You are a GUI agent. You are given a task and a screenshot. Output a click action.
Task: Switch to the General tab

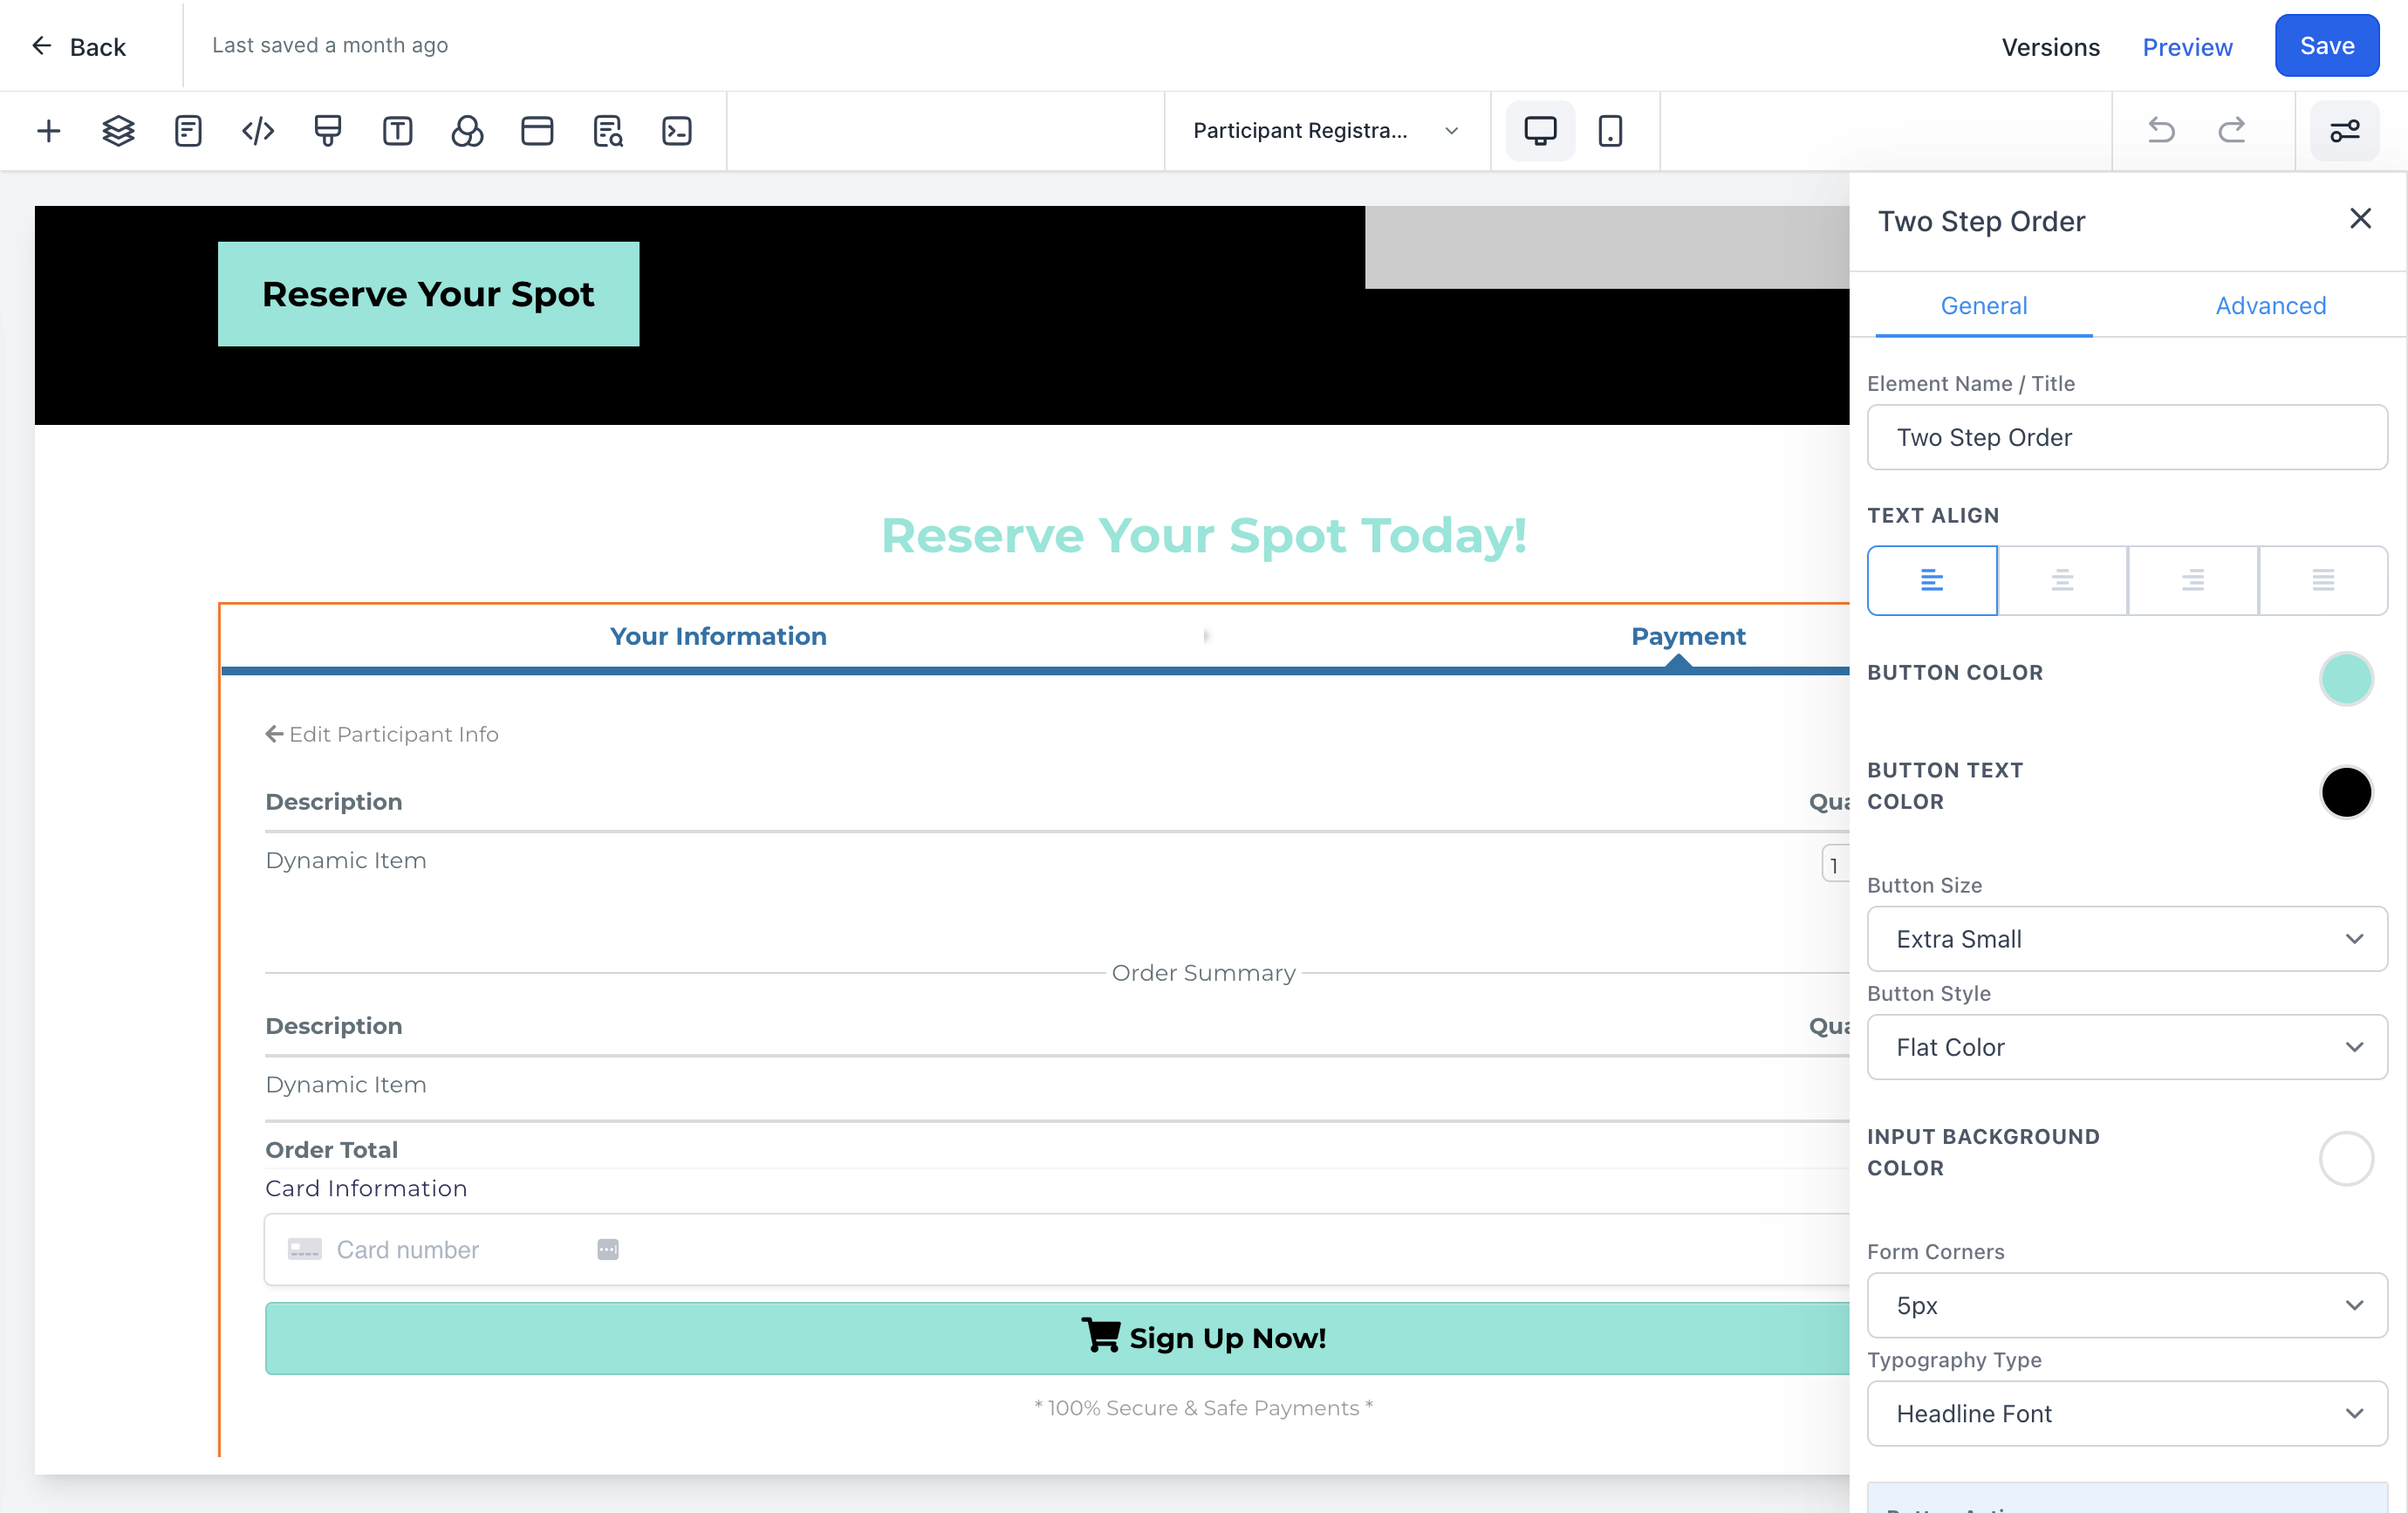coord(1984,306)
